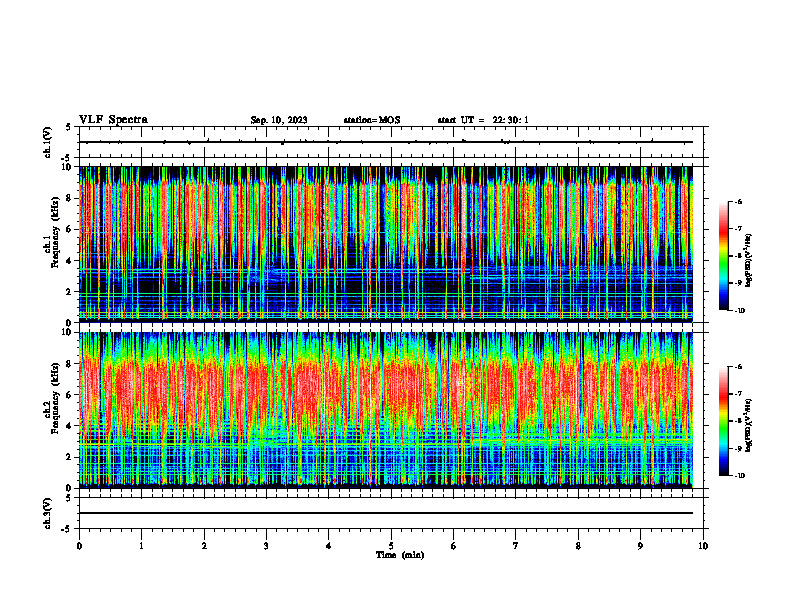
Task: Click the ch.2 'Frequency (kHz)' axis label
Action: click(x=55, y=397)
